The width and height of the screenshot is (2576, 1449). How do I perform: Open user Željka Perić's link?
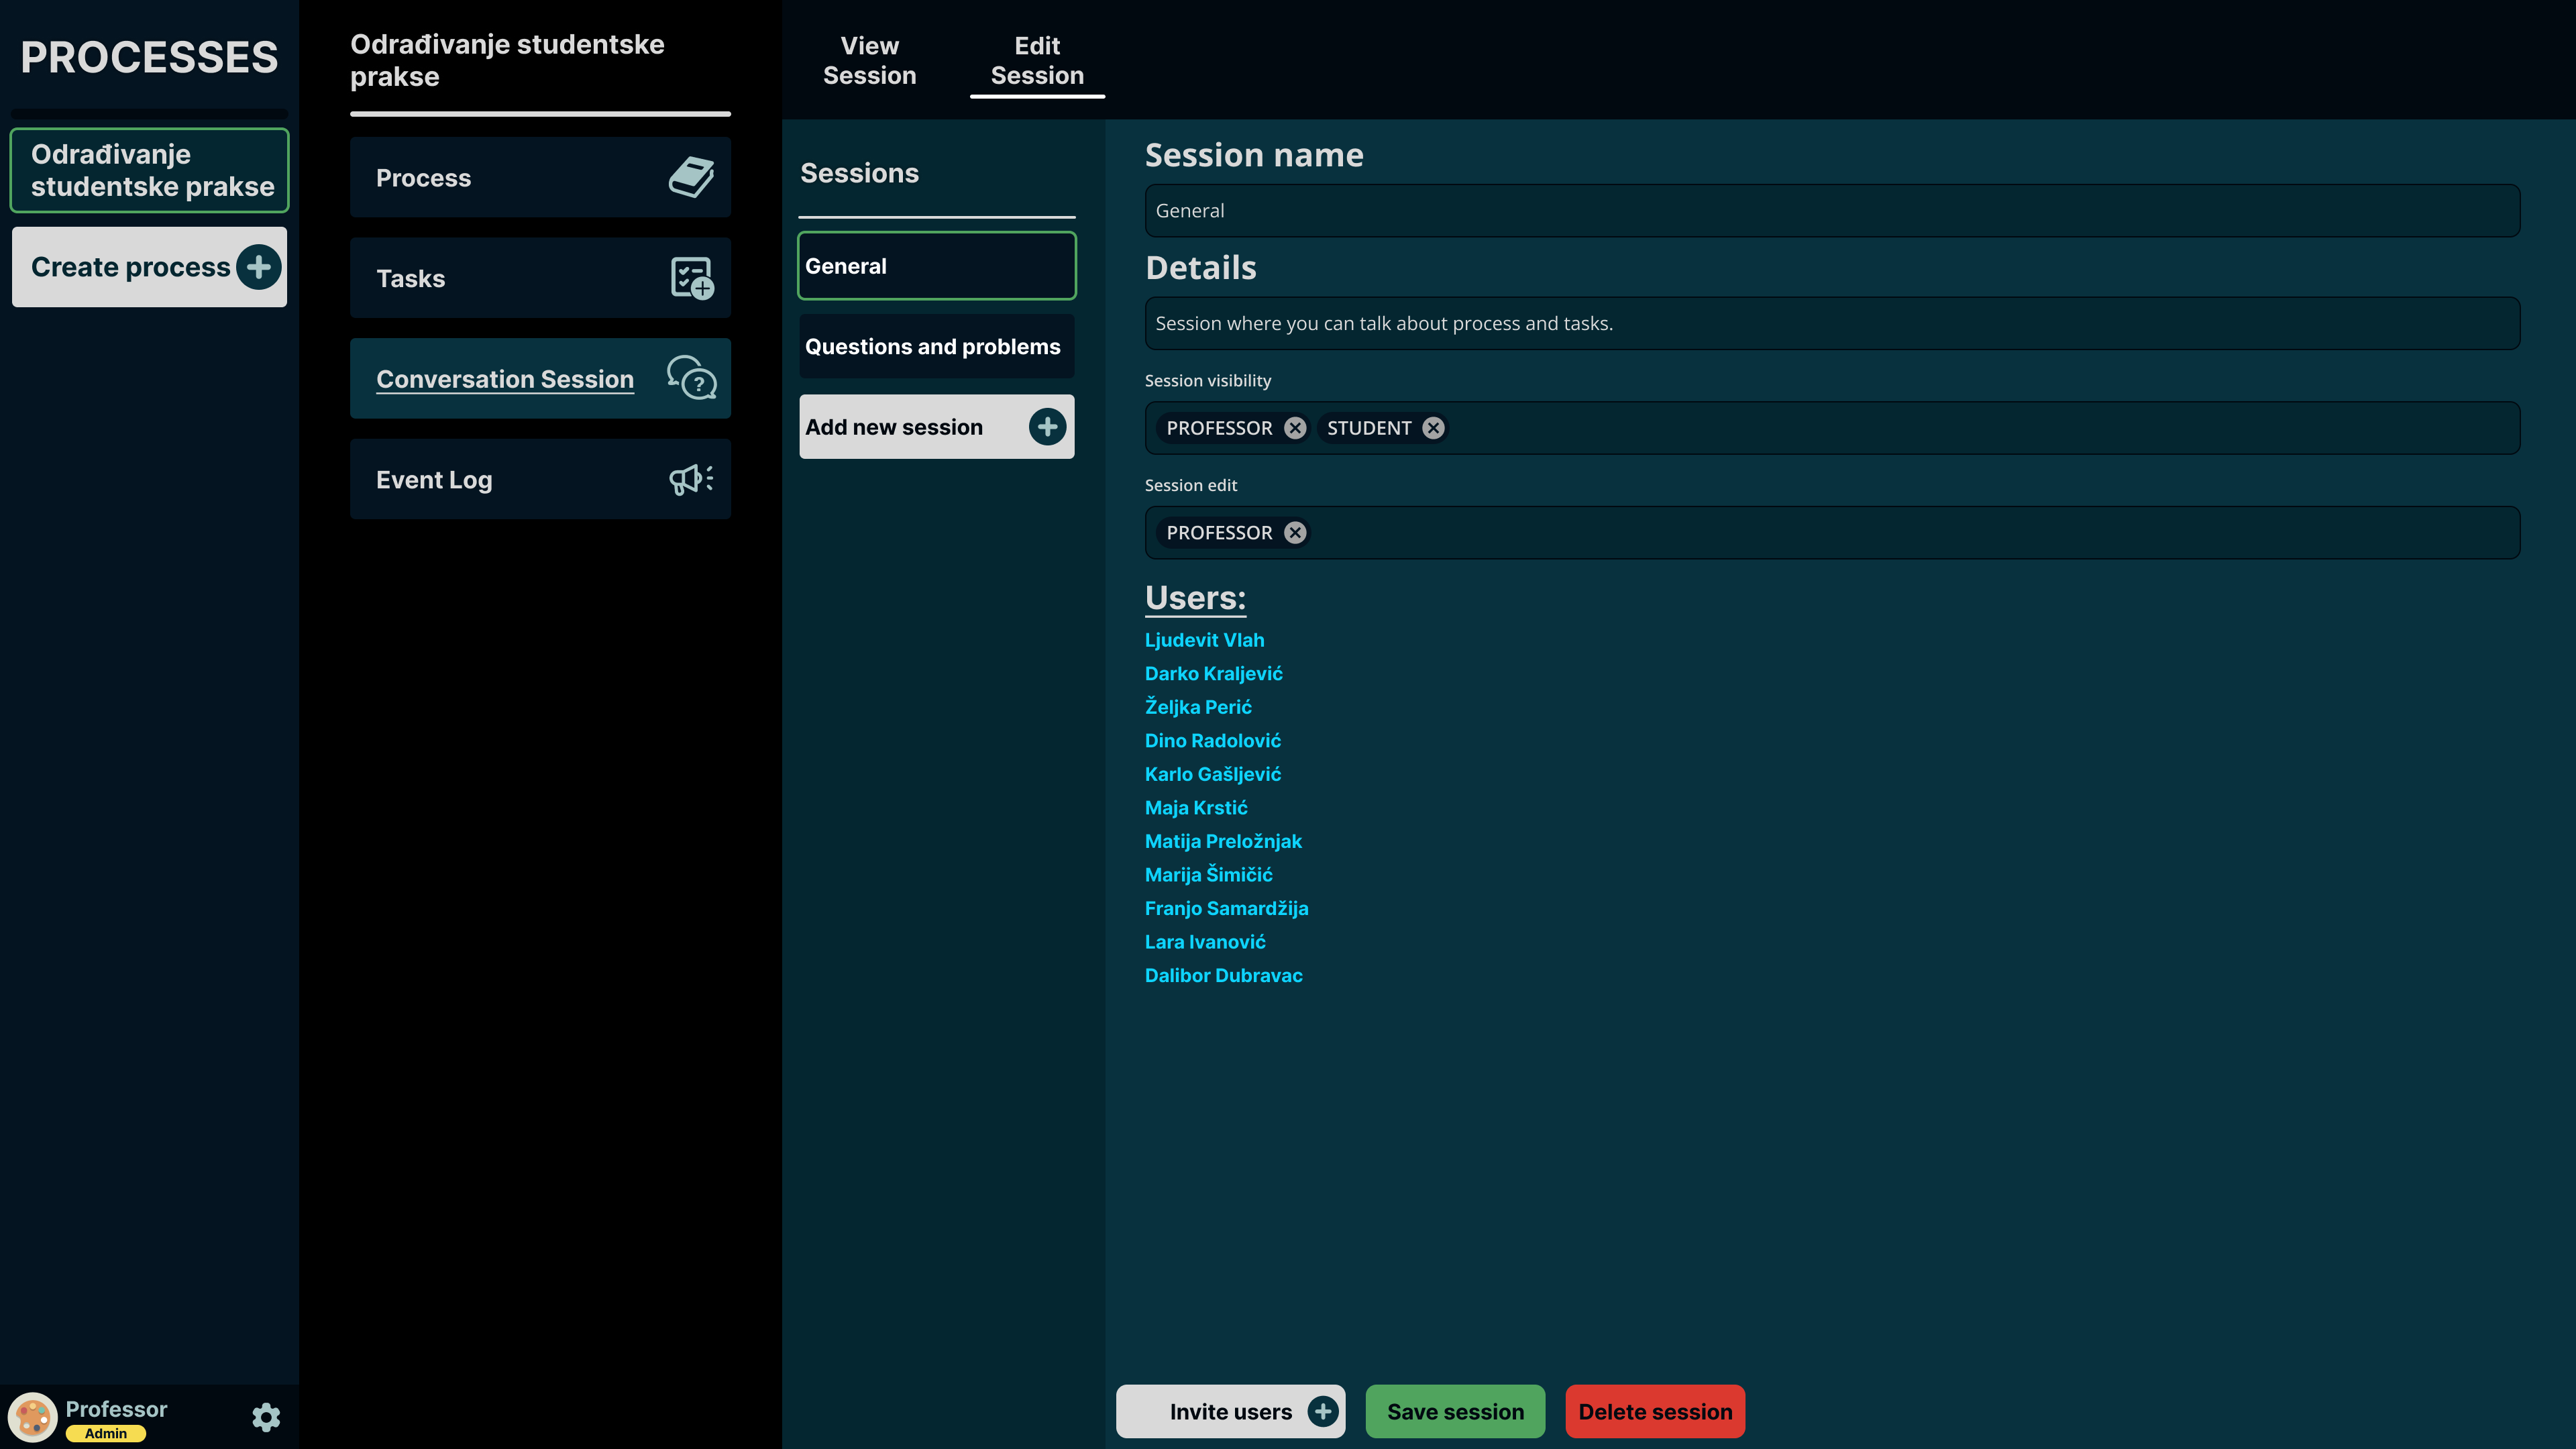(1198, 707)
